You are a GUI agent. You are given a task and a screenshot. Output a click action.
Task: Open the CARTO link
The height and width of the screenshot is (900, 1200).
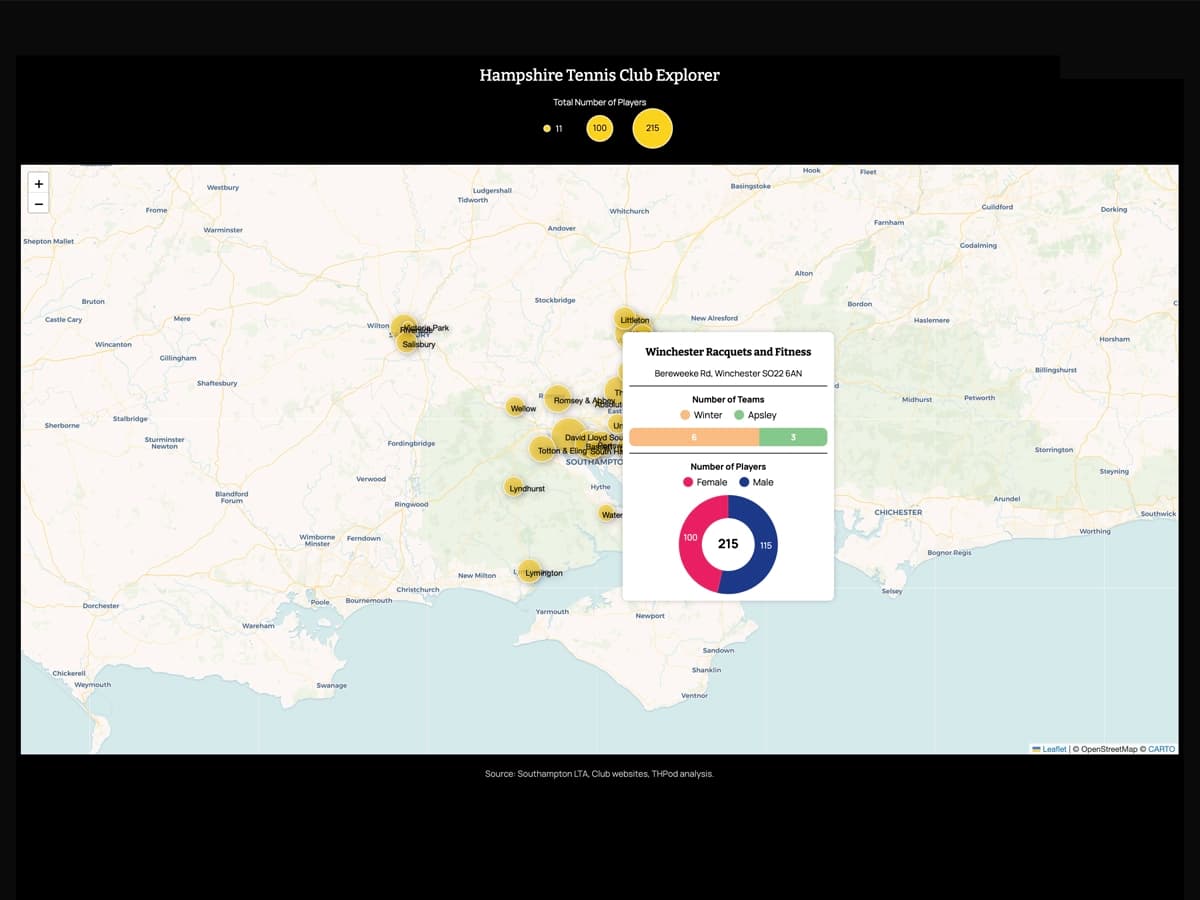pyautogui.click(x=1161, y=748)
